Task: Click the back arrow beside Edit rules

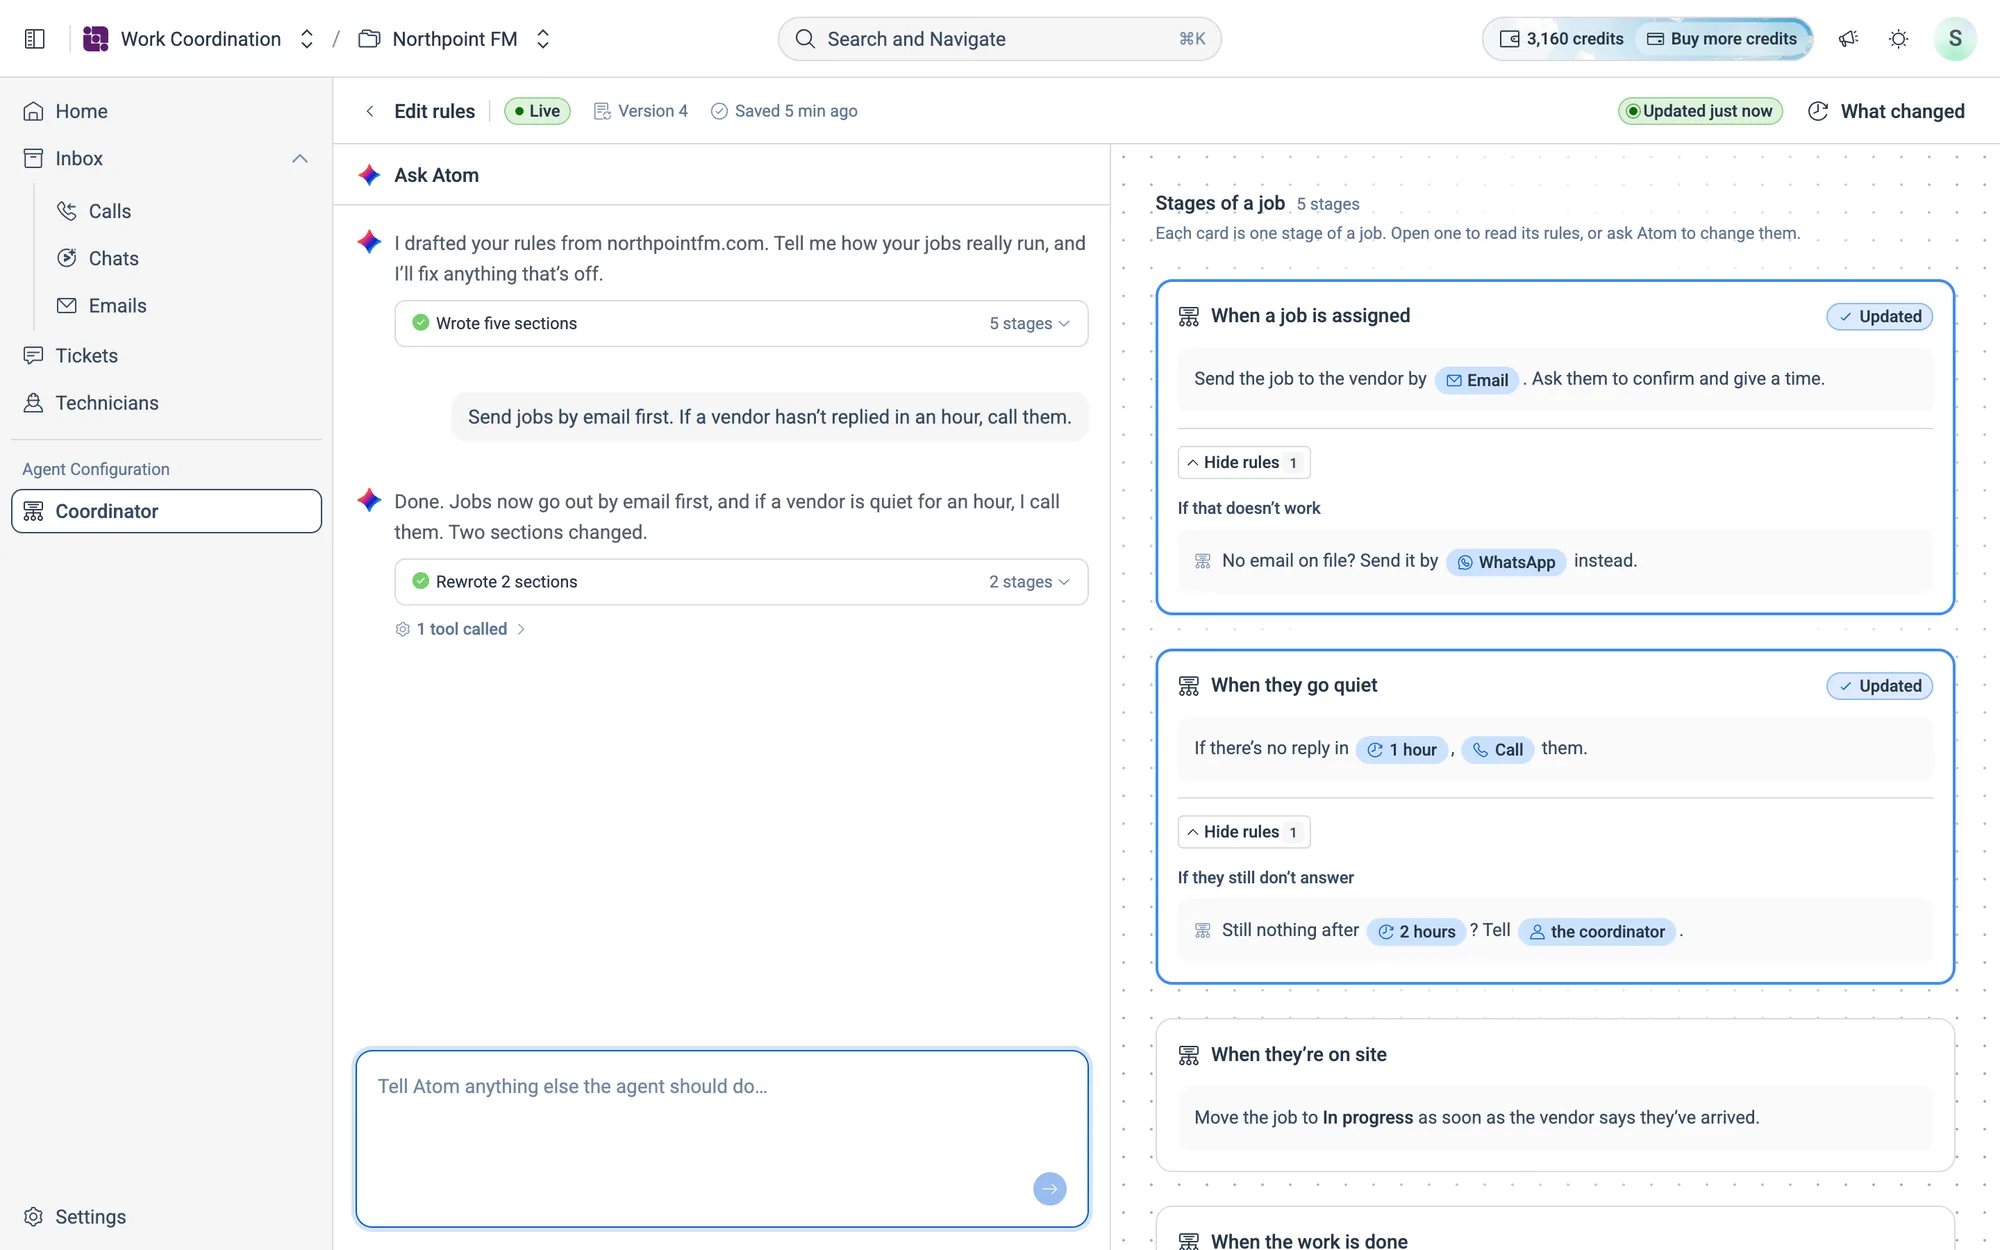Action: point(370,111)
